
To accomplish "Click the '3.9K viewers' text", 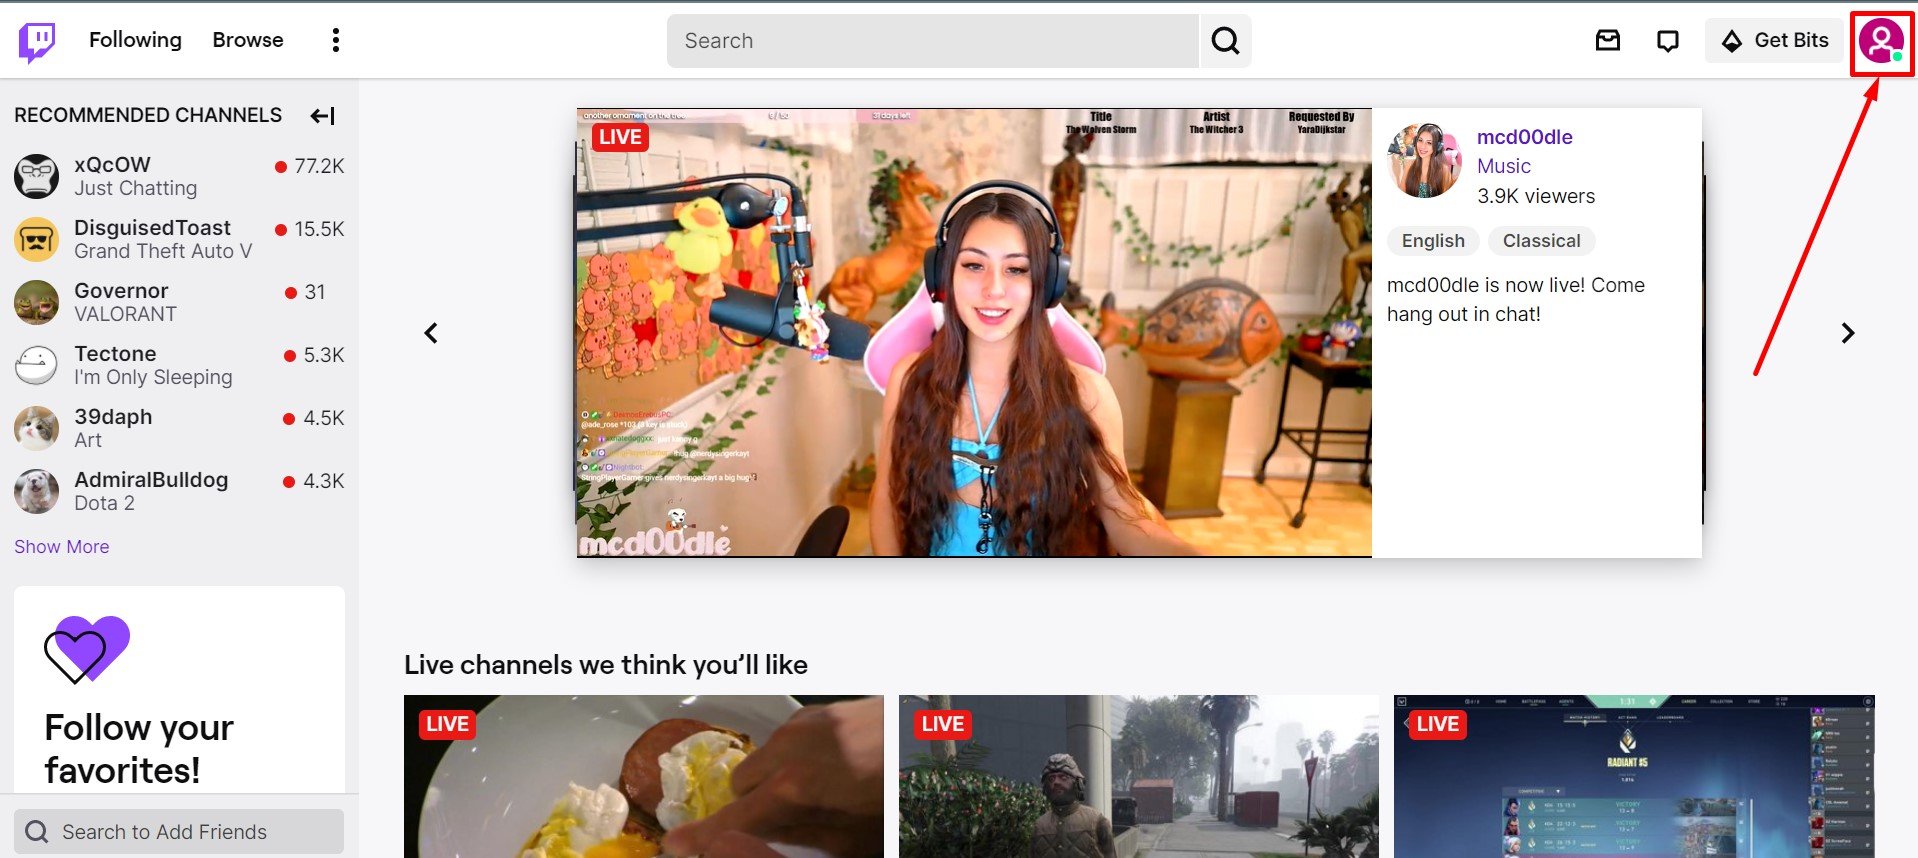I will coord(1536,196).
